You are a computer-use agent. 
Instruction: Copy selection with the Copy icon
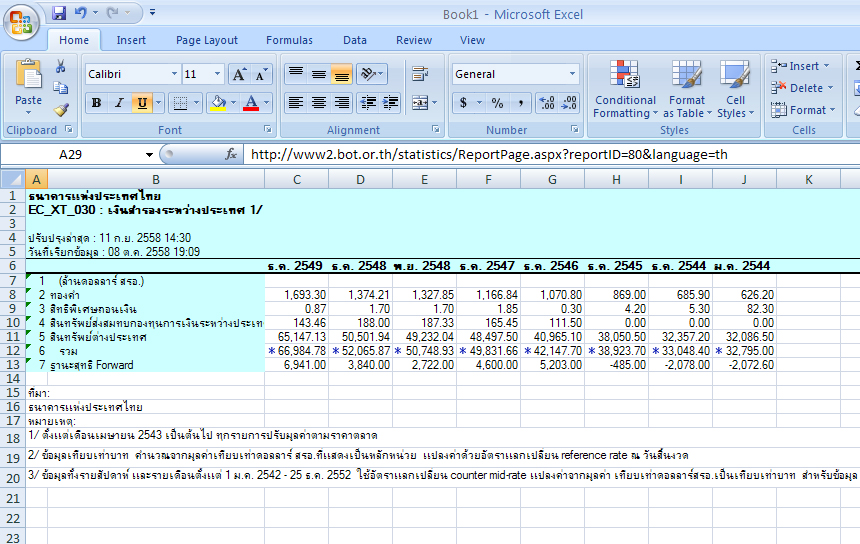tap(60, 88)
